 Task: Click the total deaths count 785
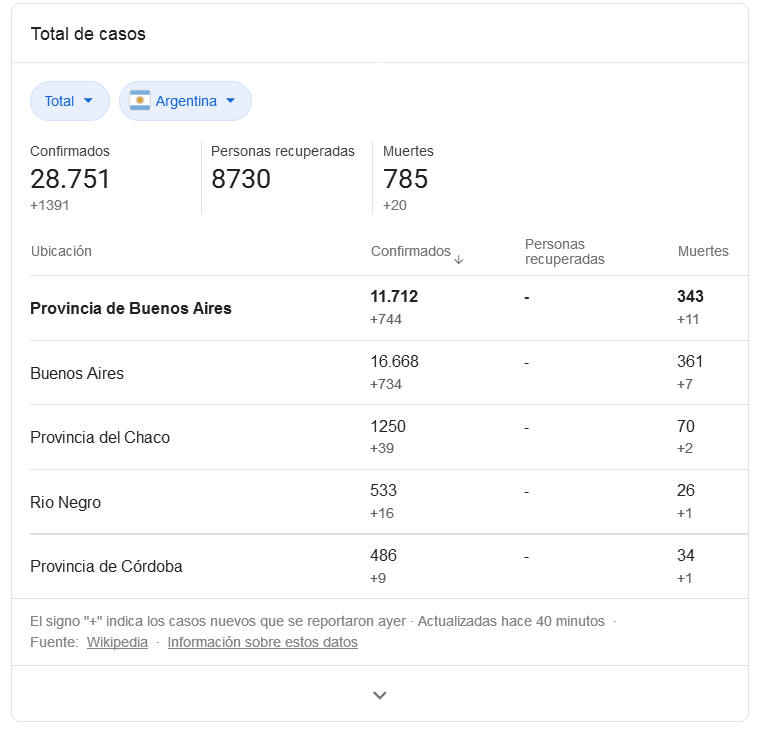coord(405,179)
